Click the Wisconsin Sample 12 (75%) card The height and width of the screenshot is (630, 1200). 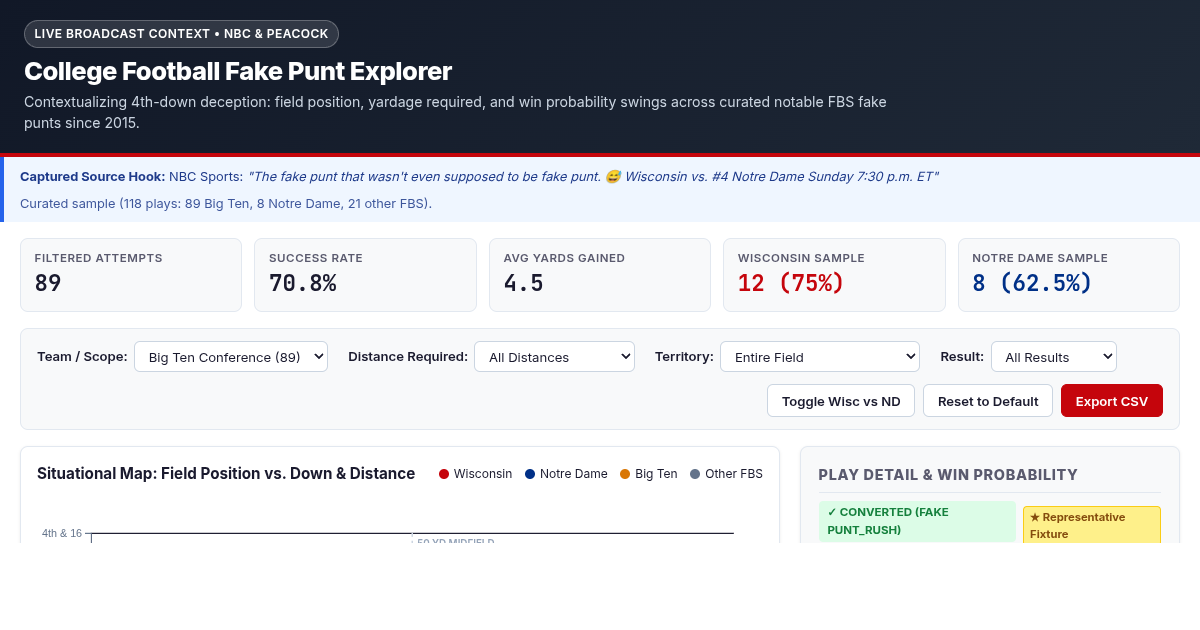834,275
